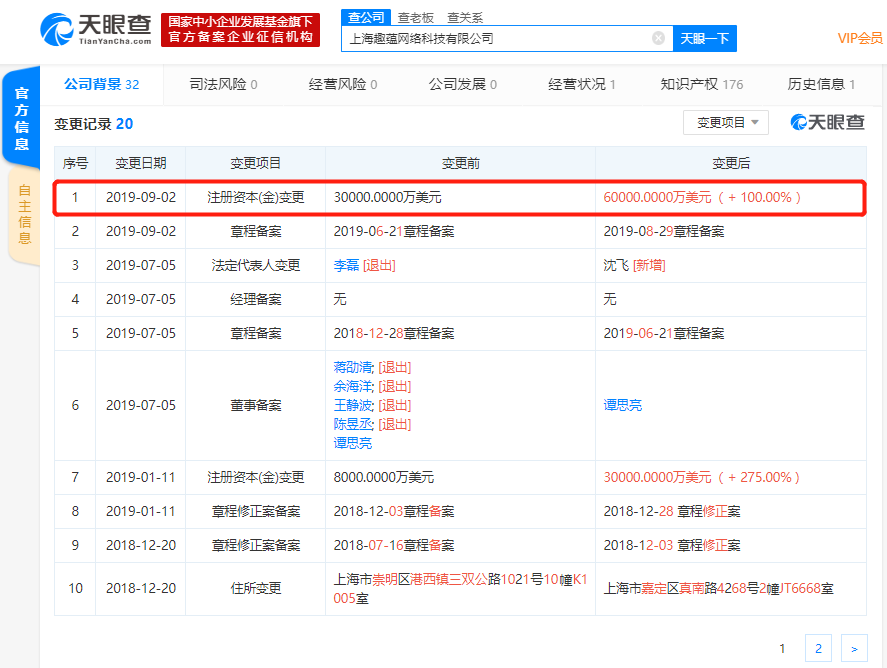Click the VIP会员 link
The width and height of the screenshot is (887, 668).
(x=859, y=39)
